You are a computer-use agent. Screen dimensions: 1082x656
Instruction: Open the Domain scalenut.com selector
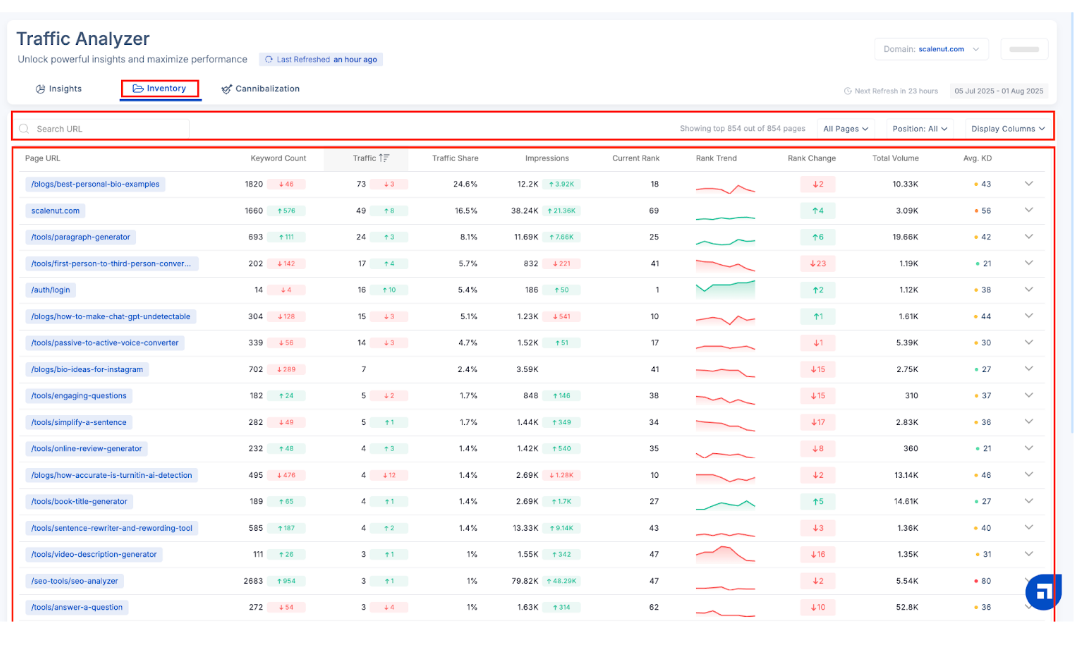(931, 49)
